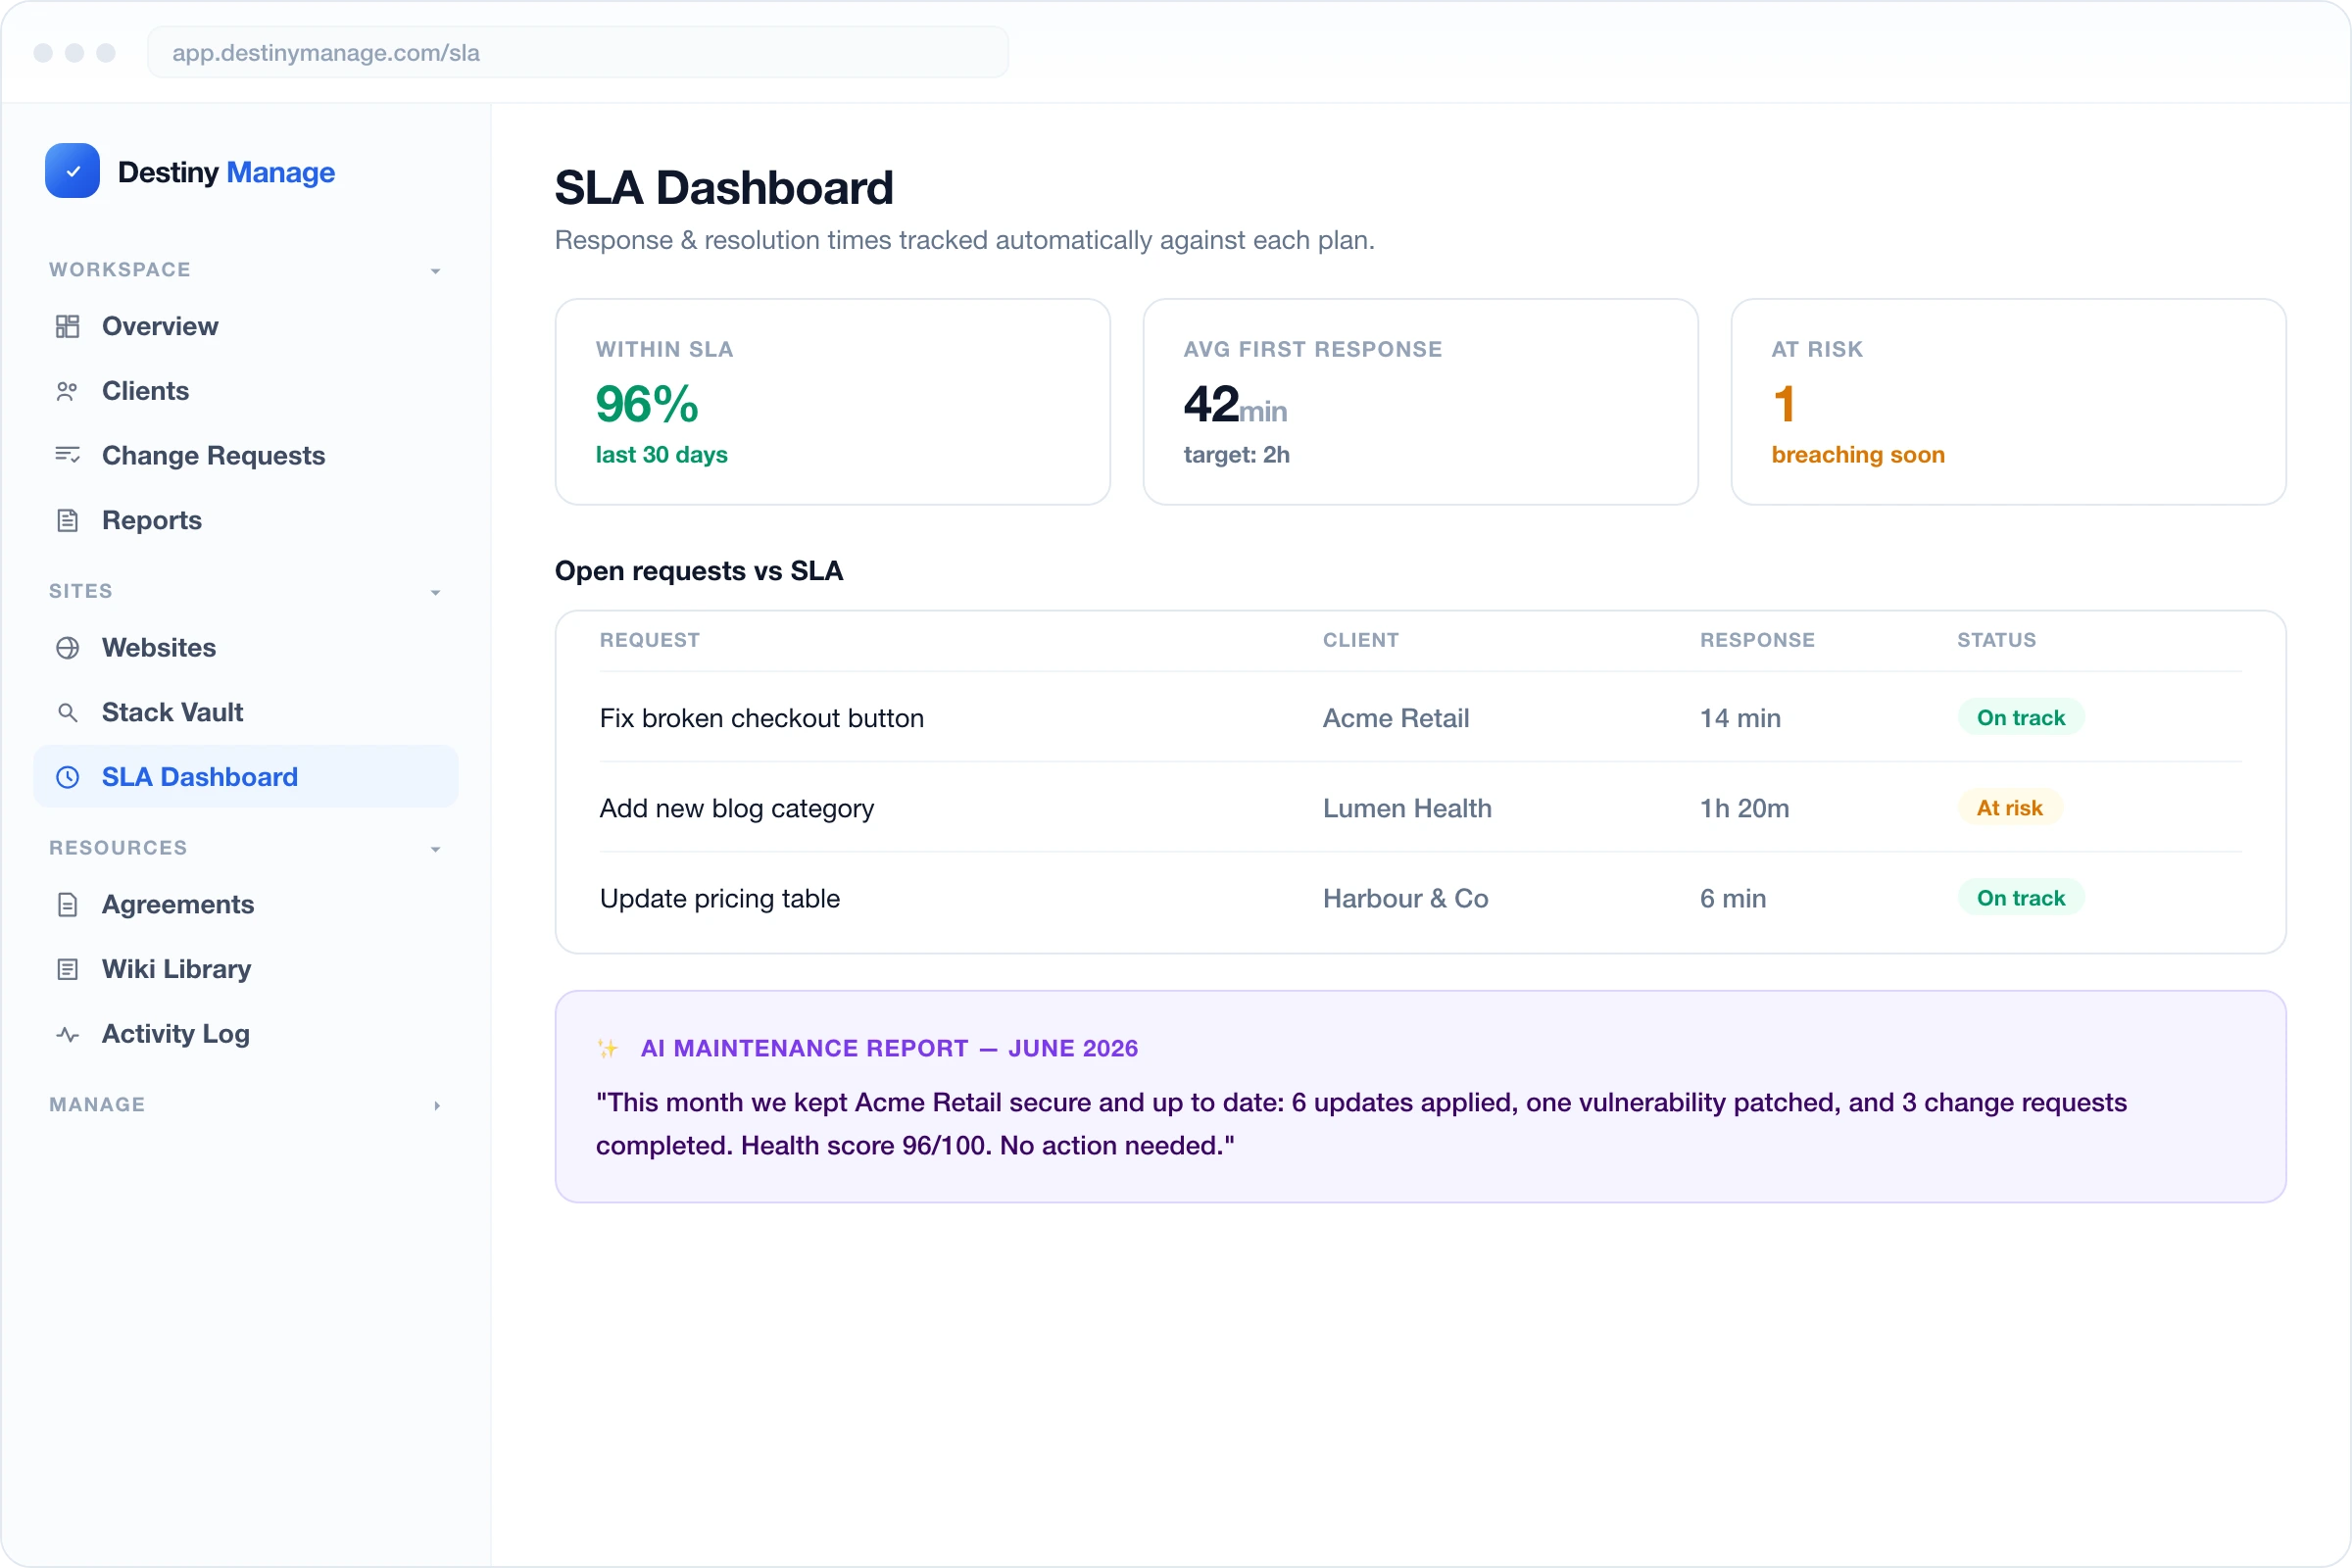The width and height of the screenshot is (2352, 1568).
Task: Click client Acme Retail
Action: (1396, 718)
